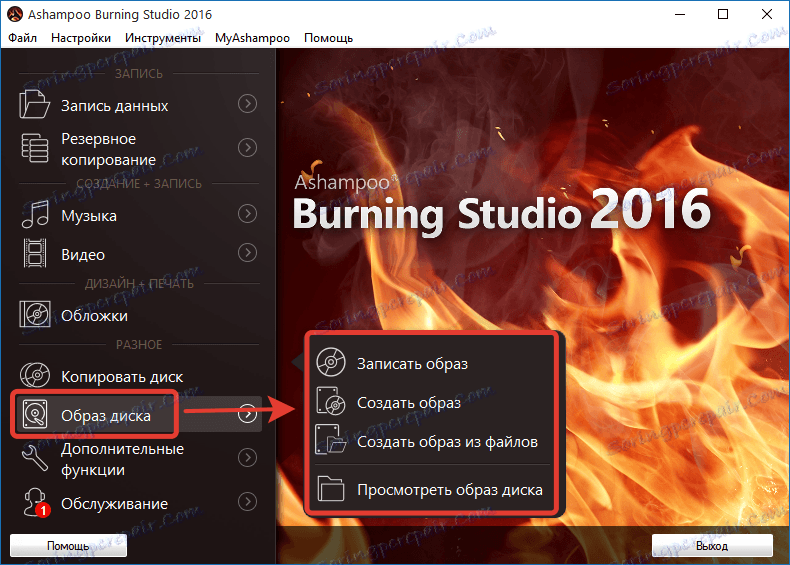The height and width of the screenshot is (565, 790).
Task: Open Запись данных label
Action: tap(114, 105)
